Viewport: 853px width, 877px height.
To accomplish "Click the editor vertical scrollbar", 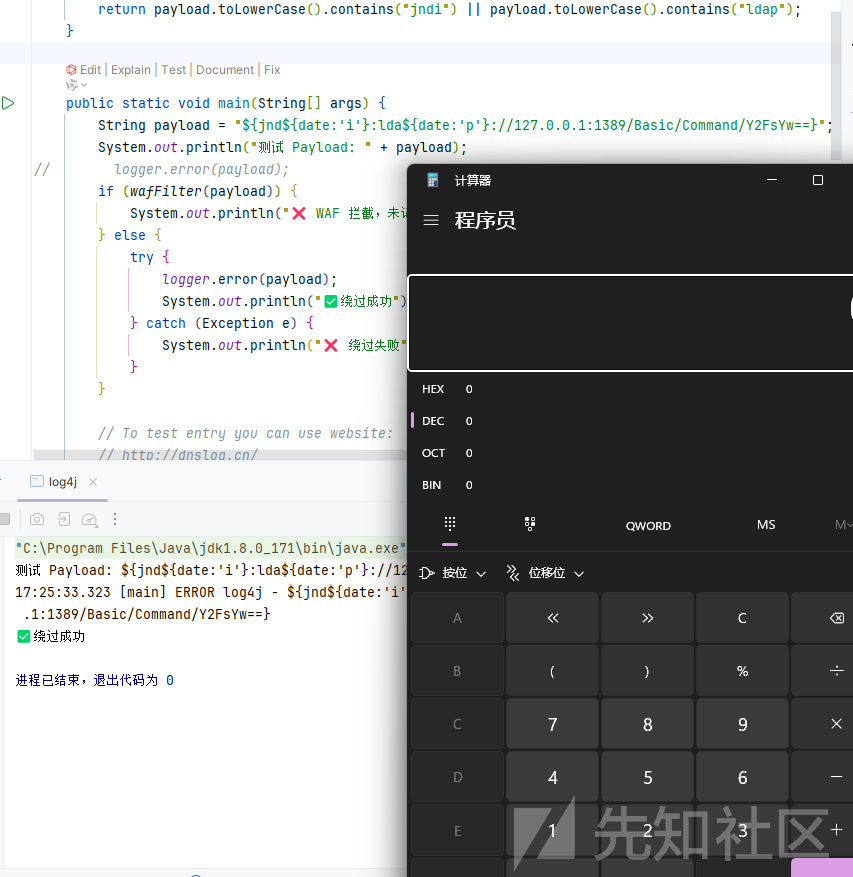I will tap(836, 86).
